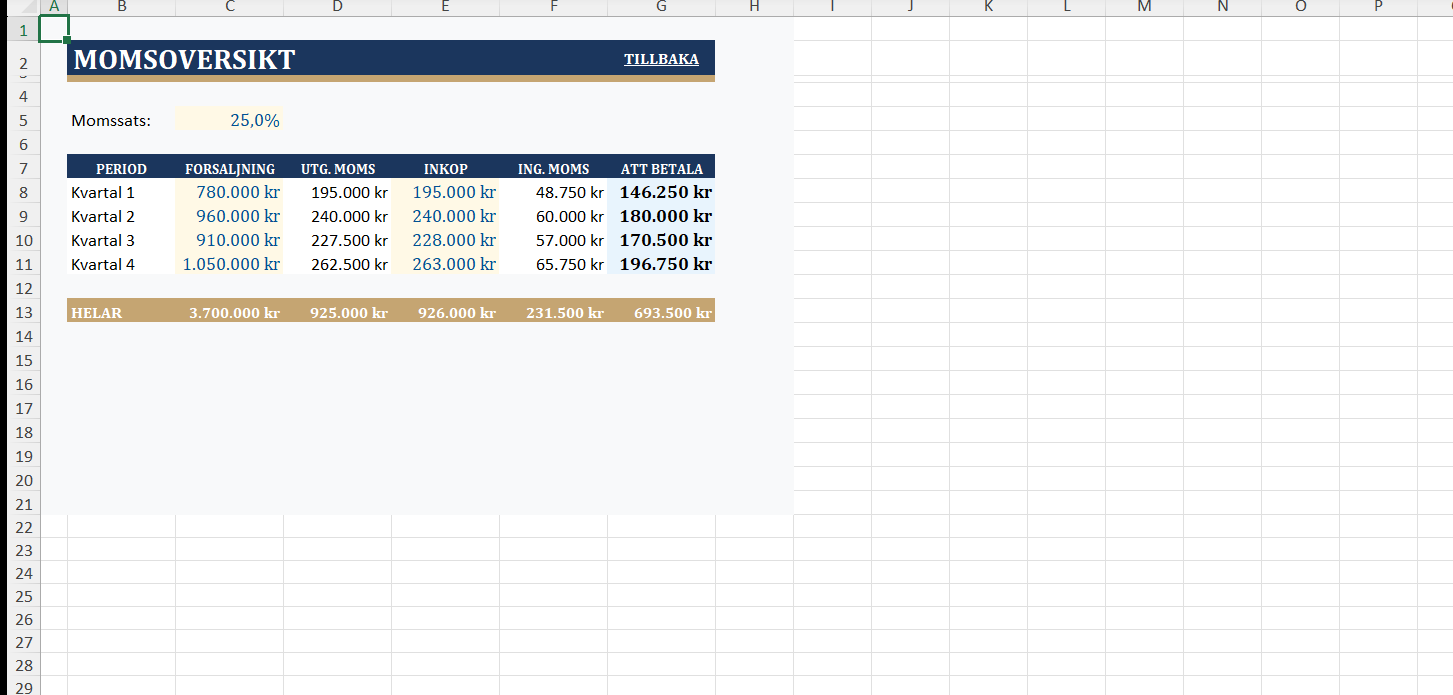
Task: Select column C header
Action: click(230, 7)
